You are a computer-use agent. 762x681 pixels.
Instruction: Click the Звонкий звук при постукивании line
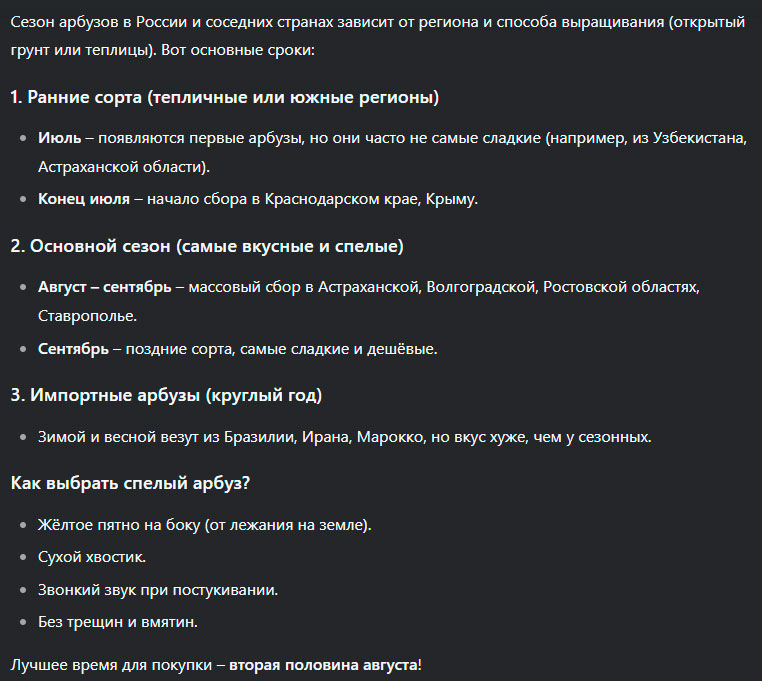click(158, 590)
